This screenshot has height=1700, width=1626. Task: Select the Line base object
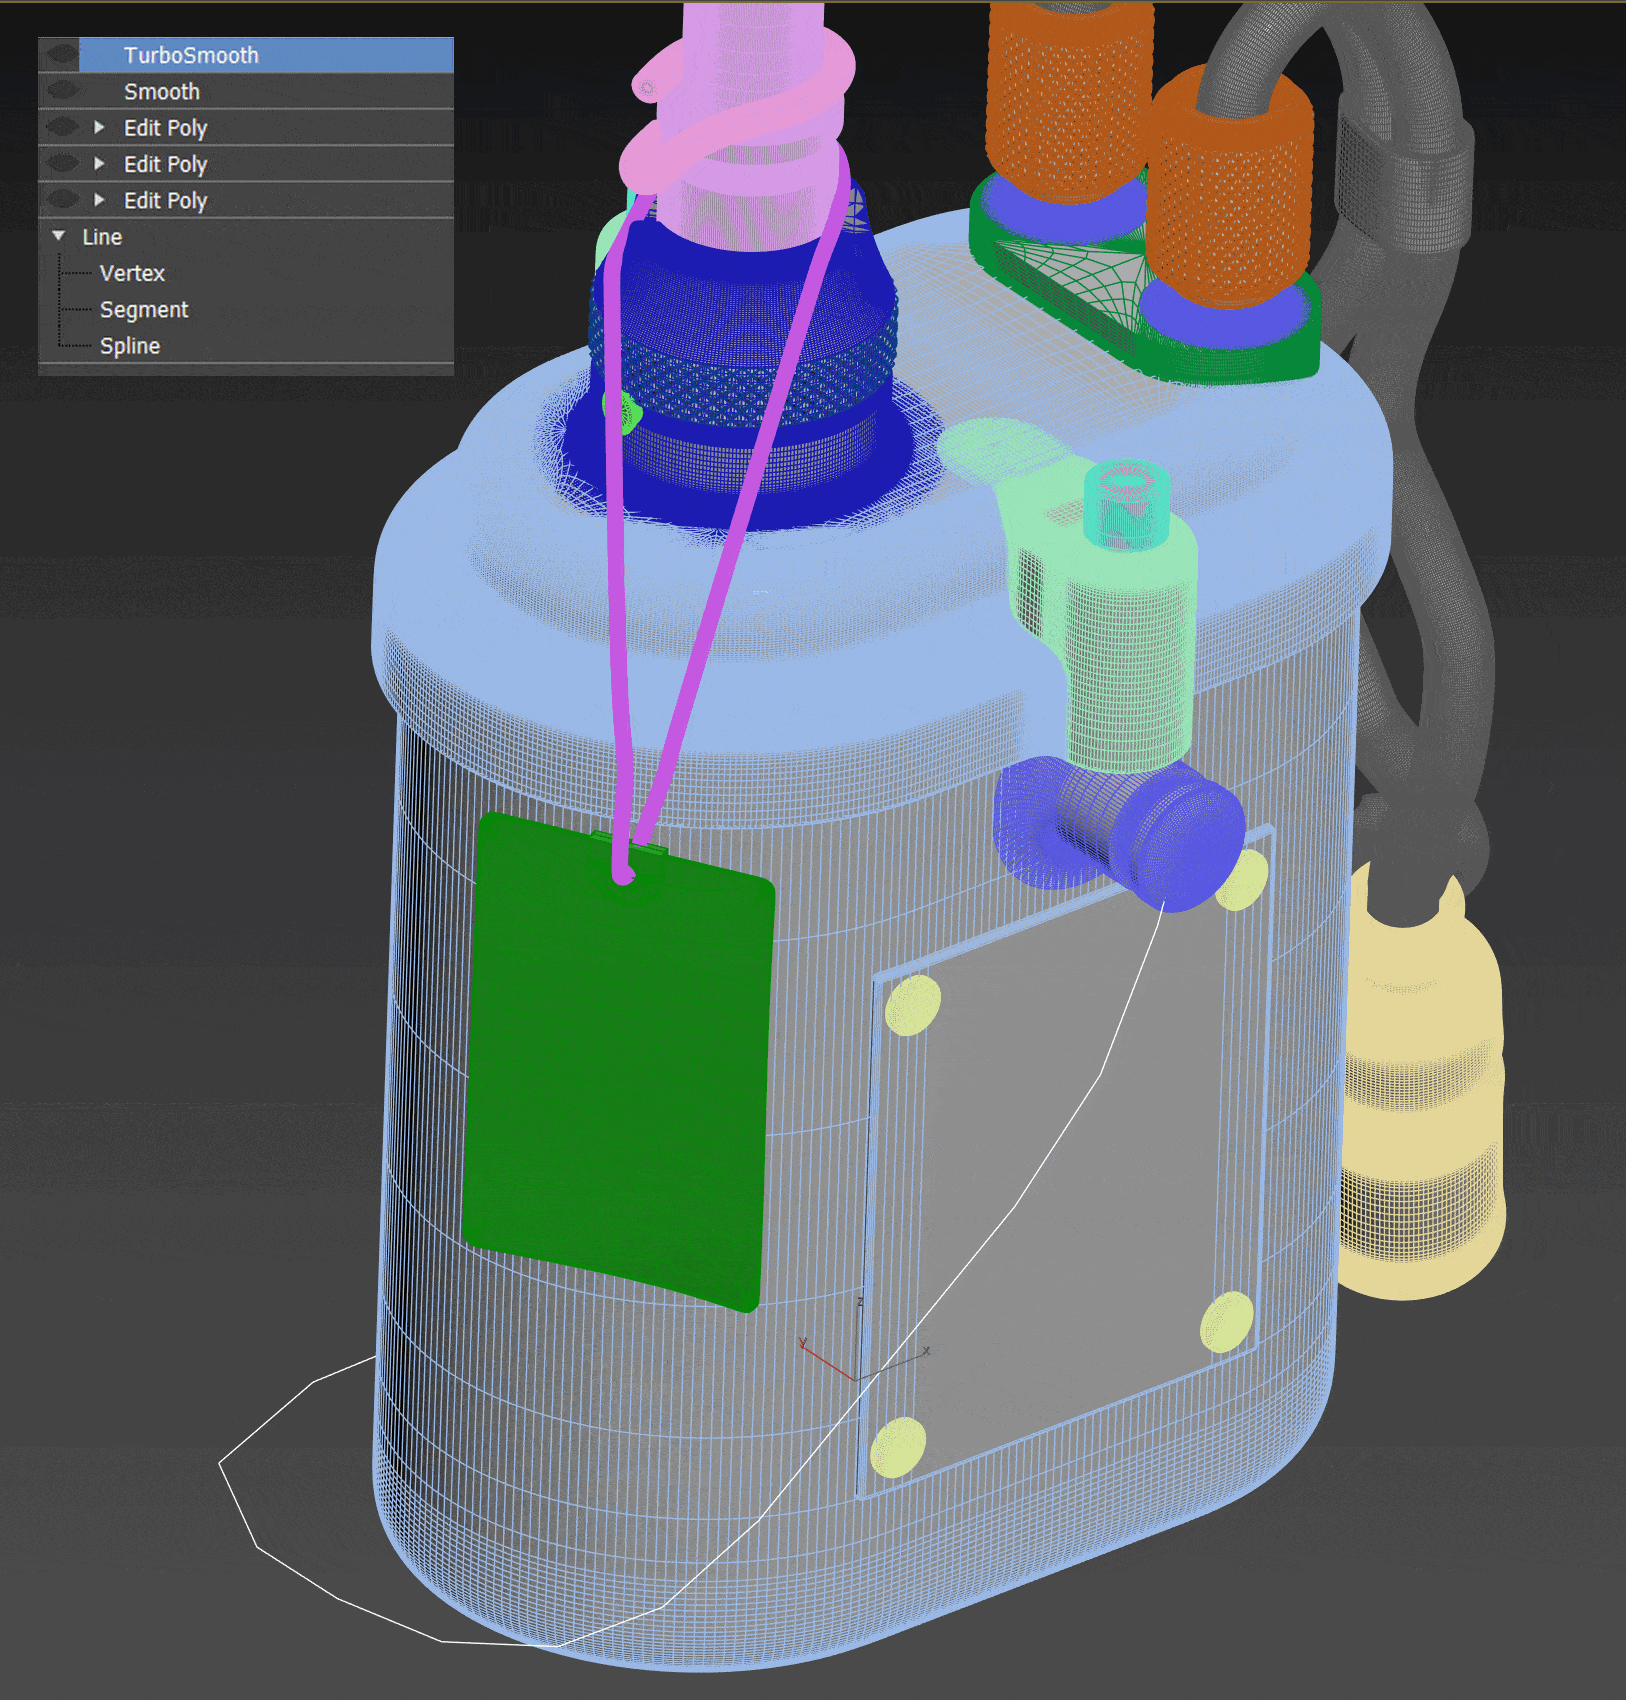[x=102, y=237]
